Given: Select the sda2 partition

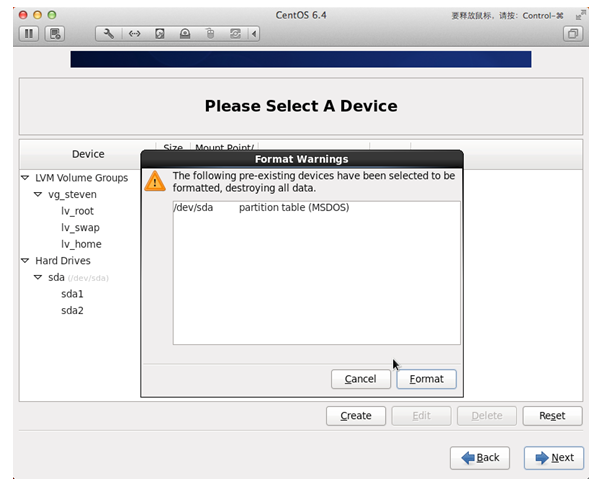Looking at the screenshot, I should tap(72, 311).
